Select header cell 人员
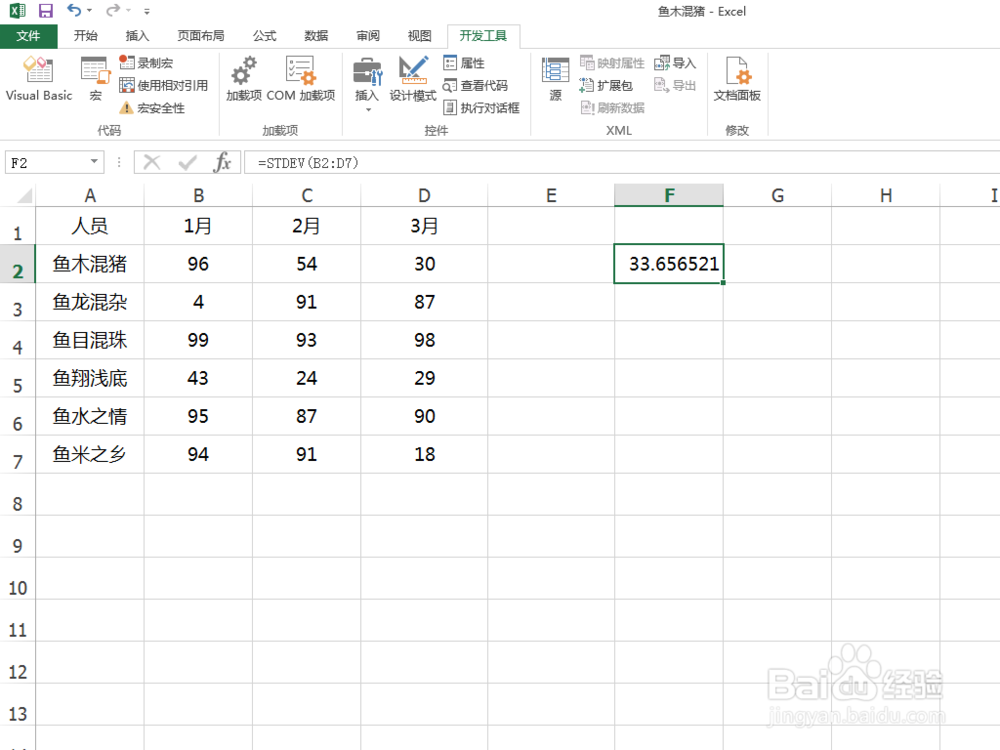 click(90, 226)
